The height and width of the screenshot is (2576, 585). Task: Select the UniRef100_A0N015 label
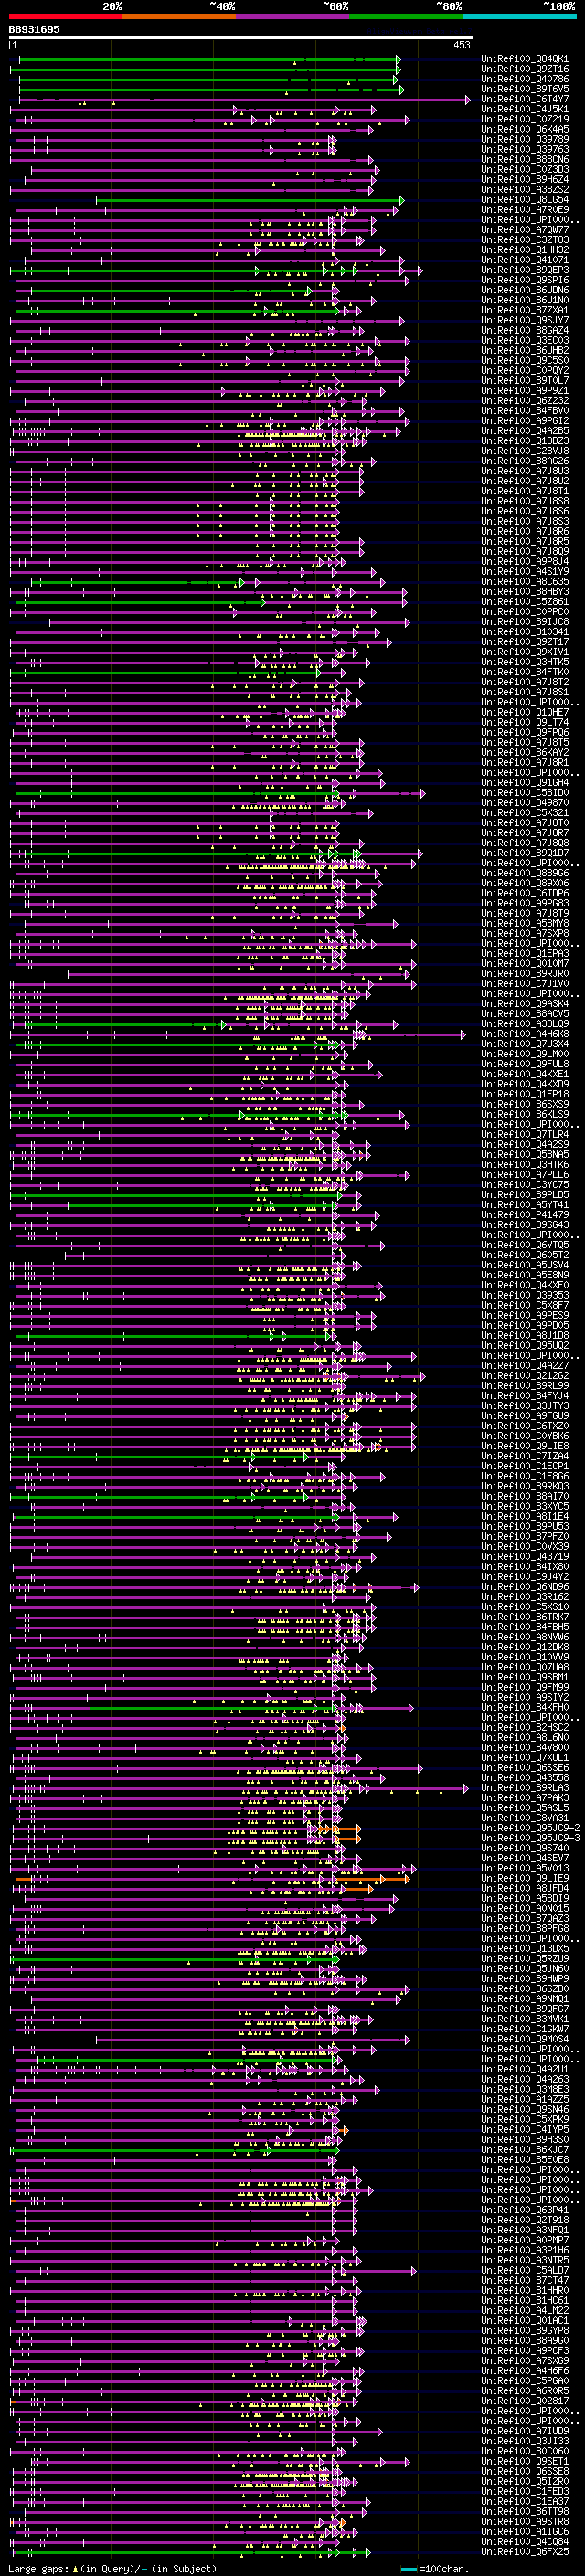525,1908
